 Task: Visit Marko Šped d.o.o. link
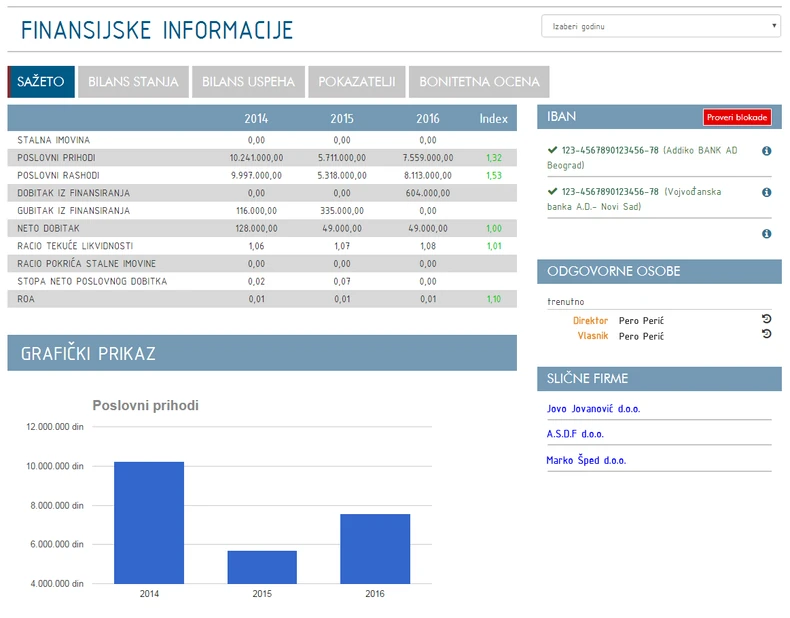586,461
